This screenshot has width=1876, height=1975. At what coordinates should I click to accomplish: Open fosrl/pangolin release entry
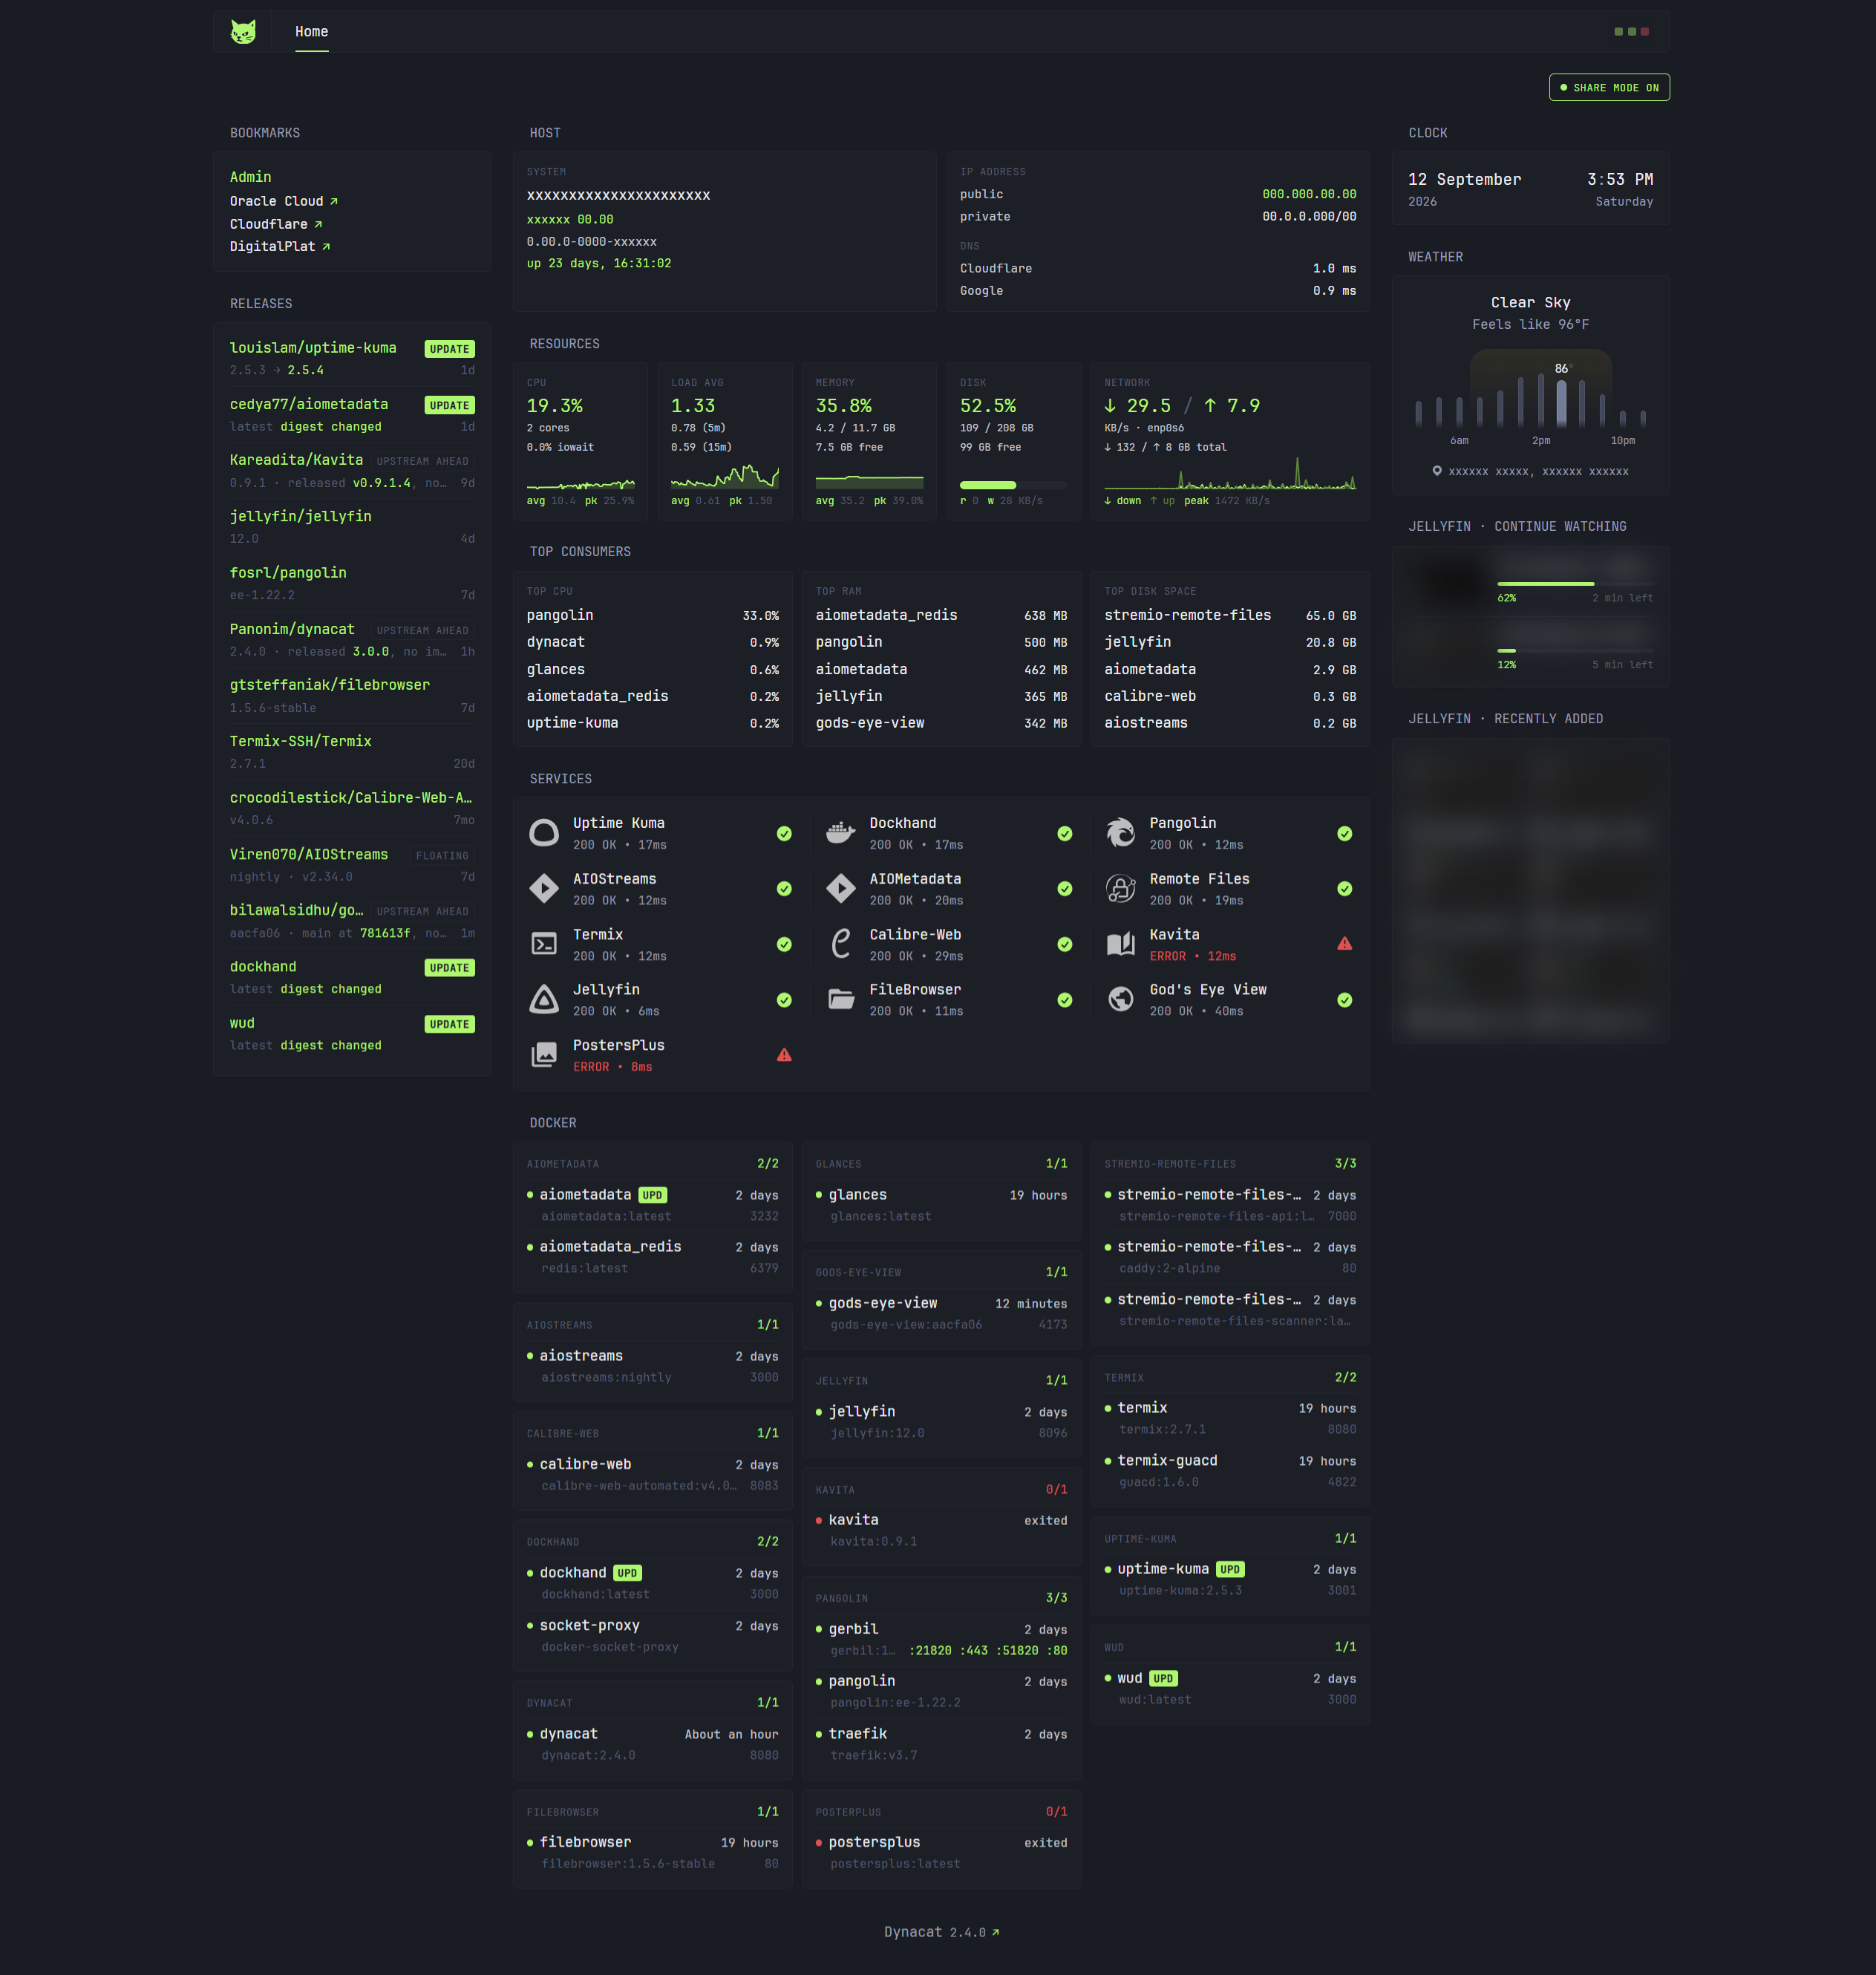coord(288,573)
